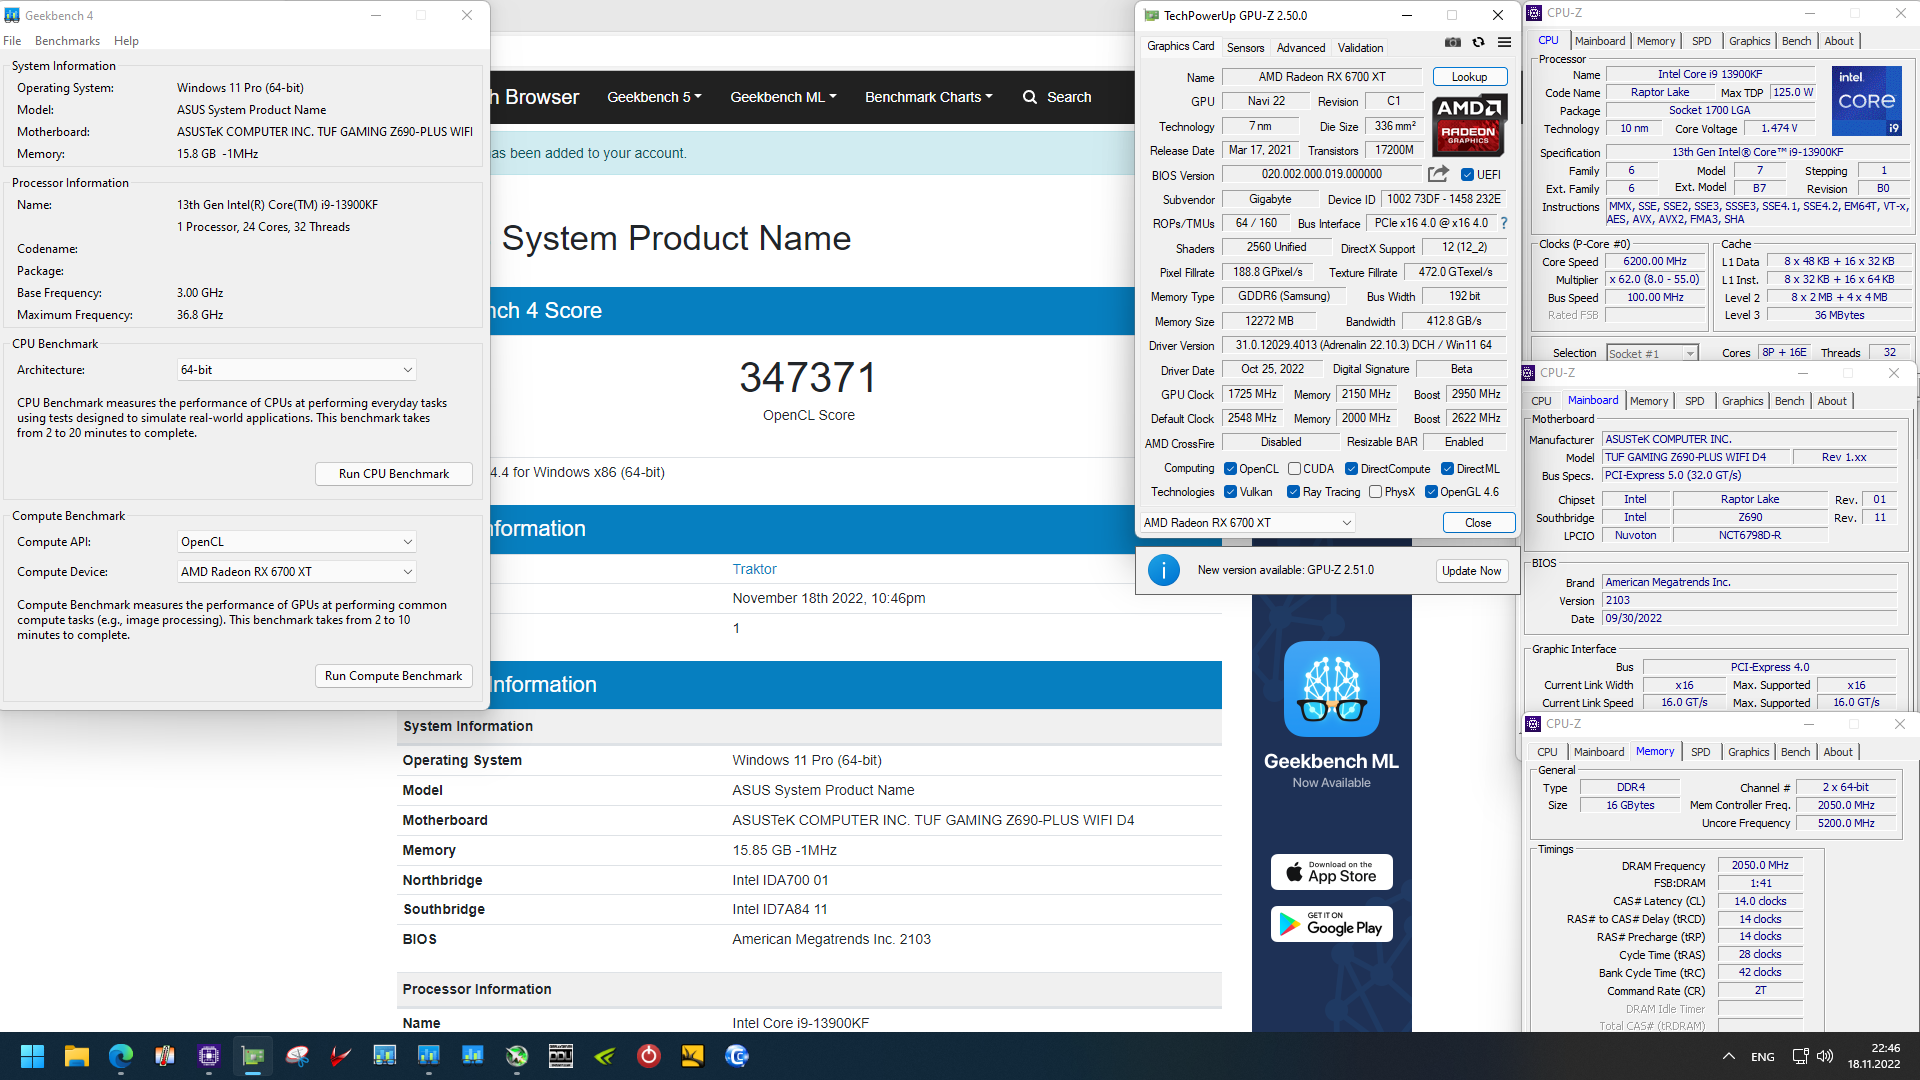The height and width of the screenshot is (1080, 1920).
Task: Switch to the Advanced tab in GPU-Z
Action: click(x=1300, y=47)
